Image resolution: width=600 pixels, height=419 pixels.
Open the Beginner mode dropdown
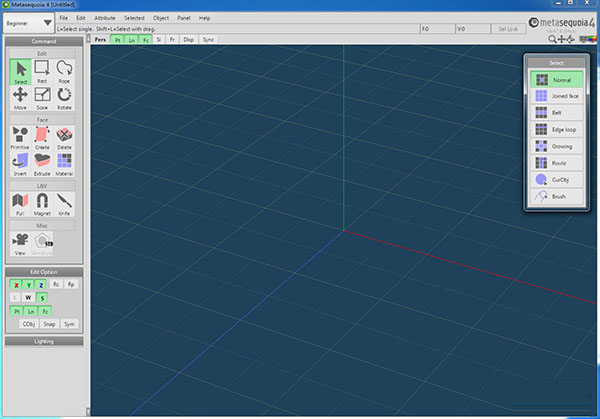click(x=28, y=21)
